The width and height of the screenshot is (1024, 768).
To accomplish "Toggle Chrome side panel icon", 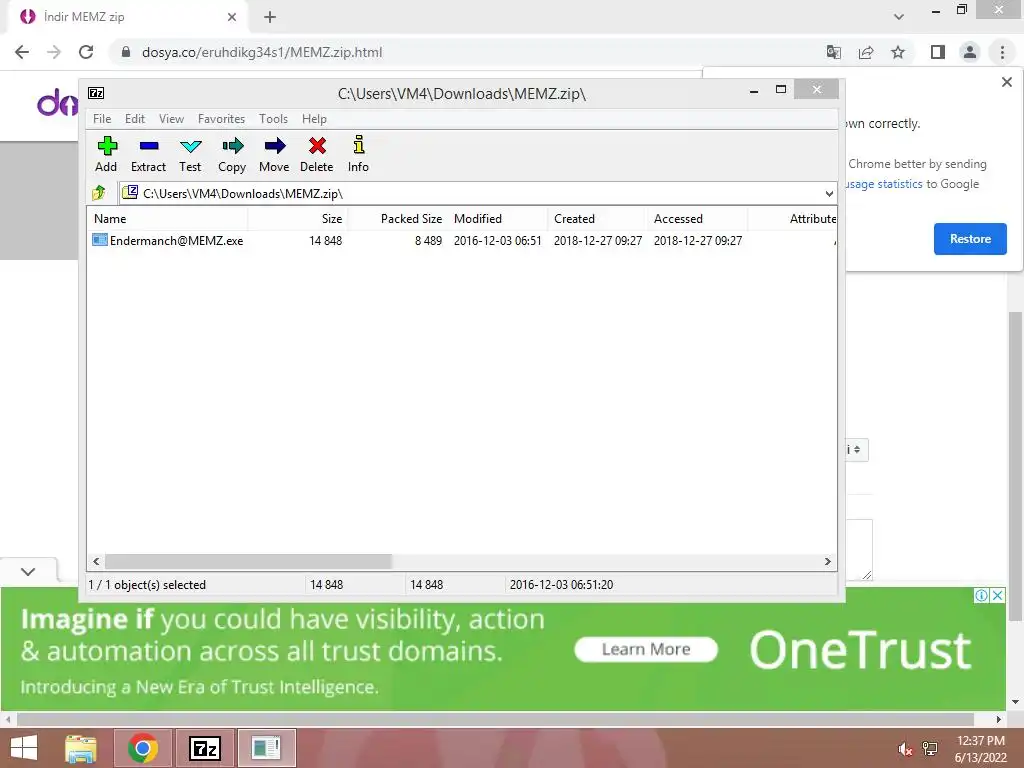I will 938,52.
